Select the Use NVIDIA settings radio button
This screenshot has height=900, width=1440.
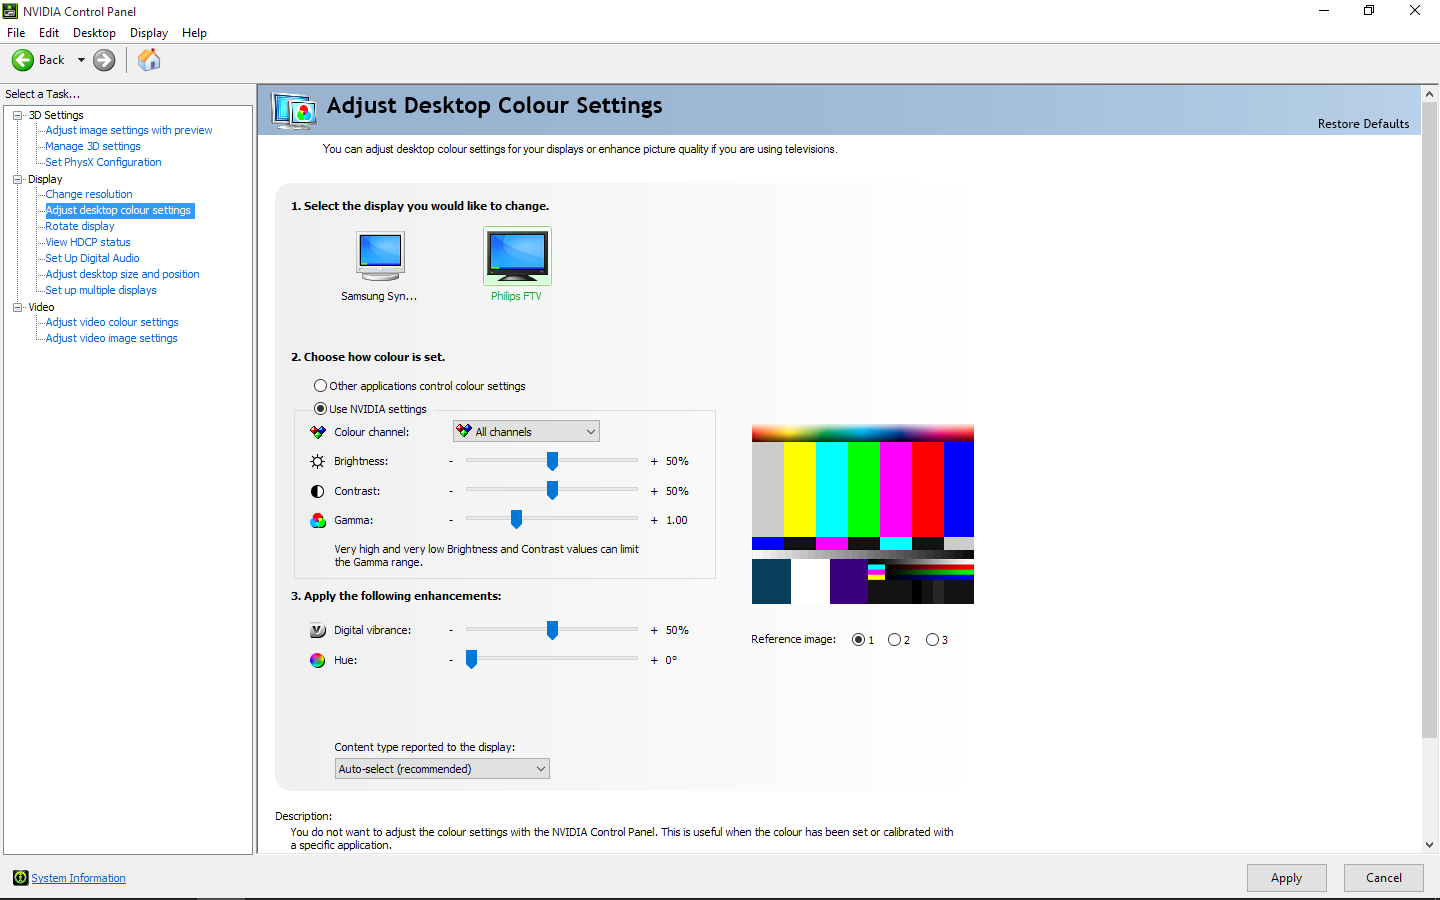coord(320,408)
